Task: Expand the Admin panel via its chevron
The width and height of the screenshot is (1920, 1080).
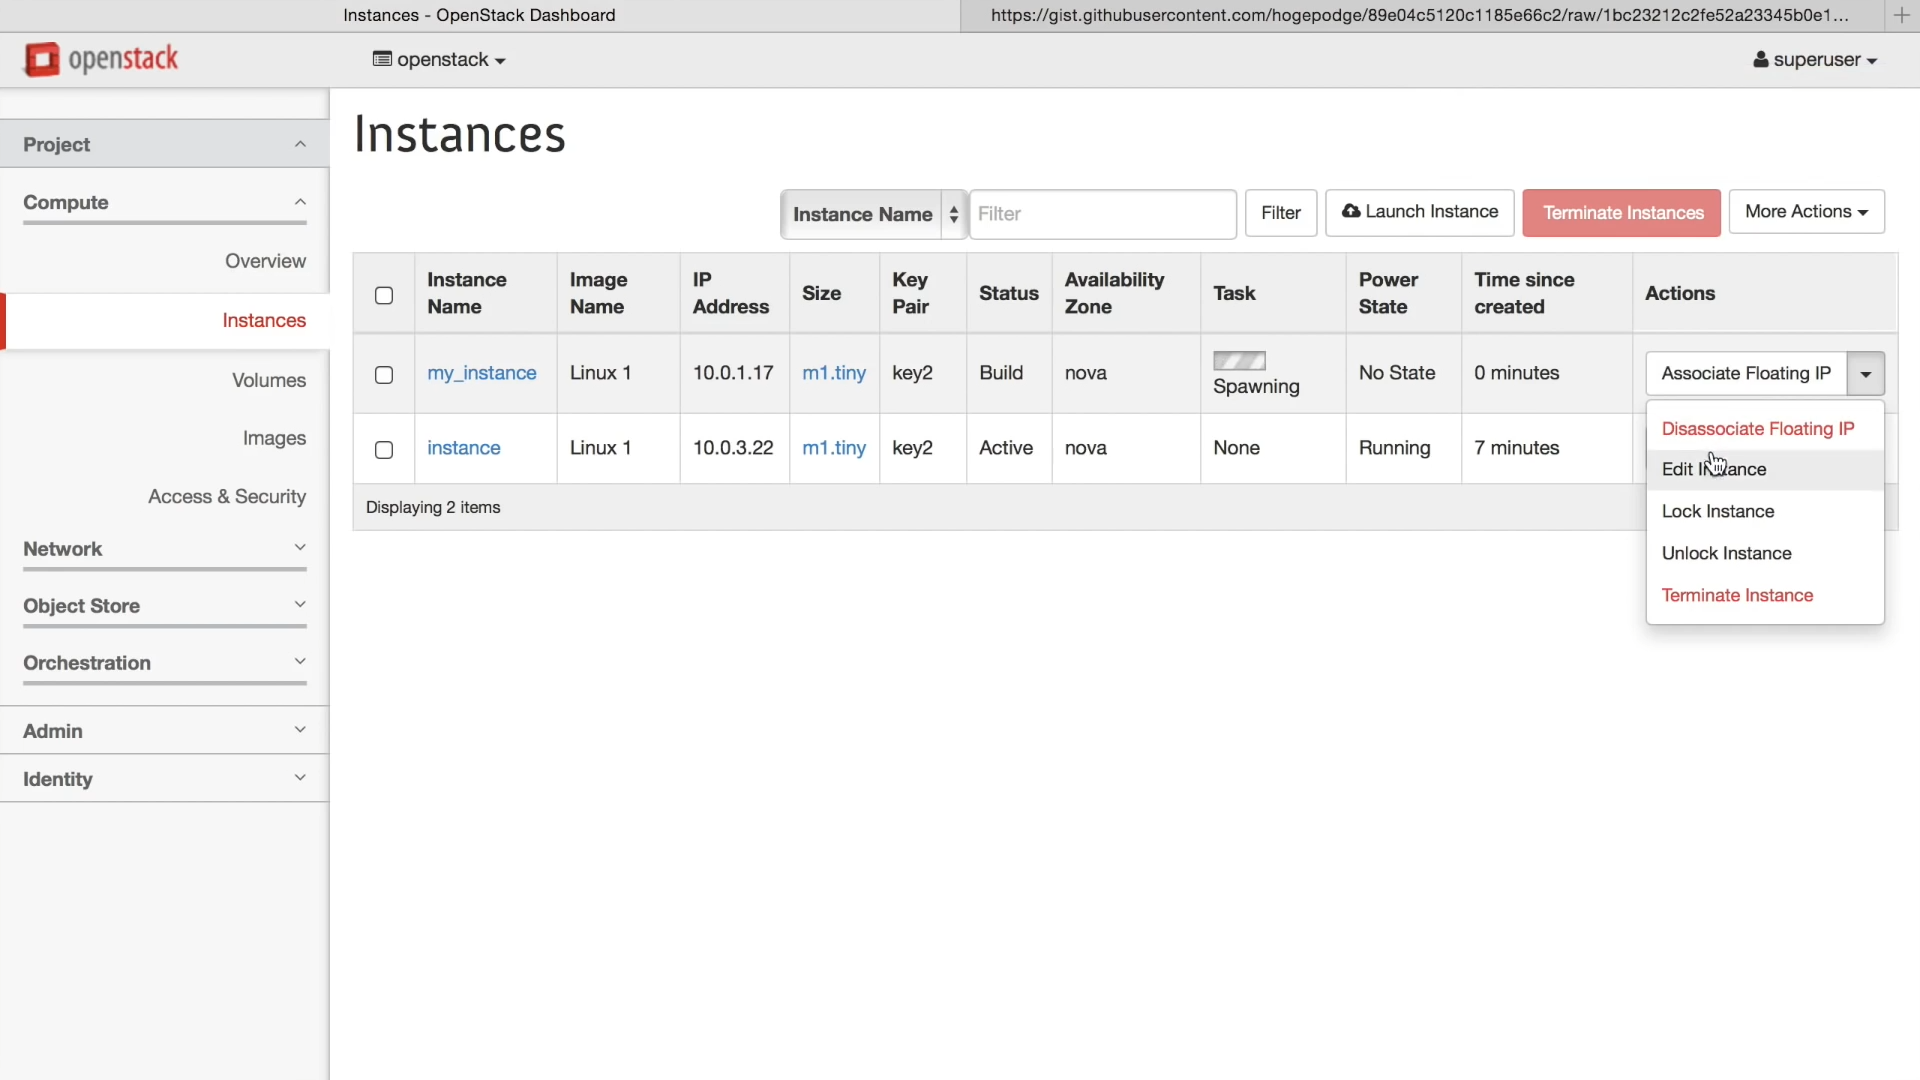Action: (300, 730)
